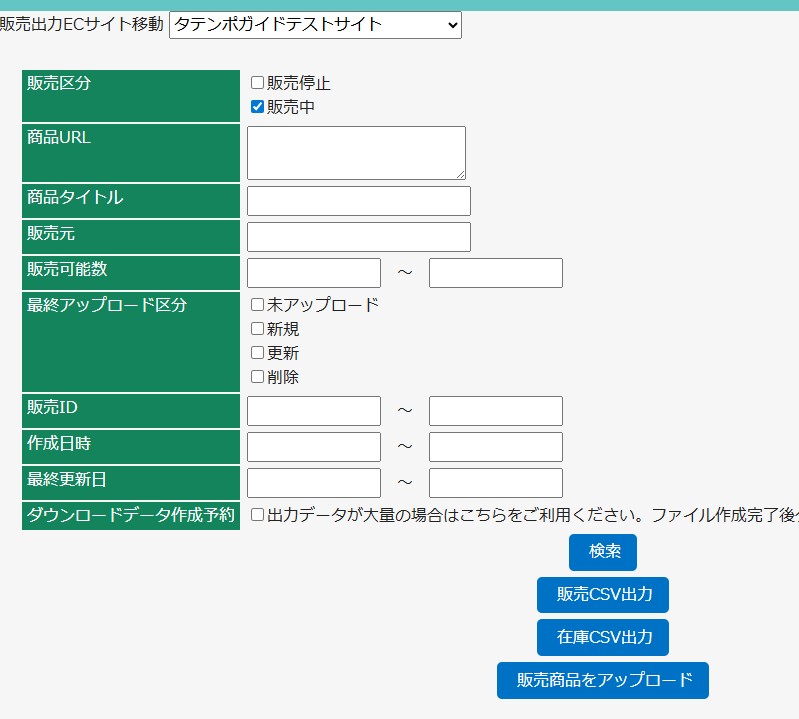Tick the 新規 checkbox
This screenshot has width=799, height=719.
(257, 329)
